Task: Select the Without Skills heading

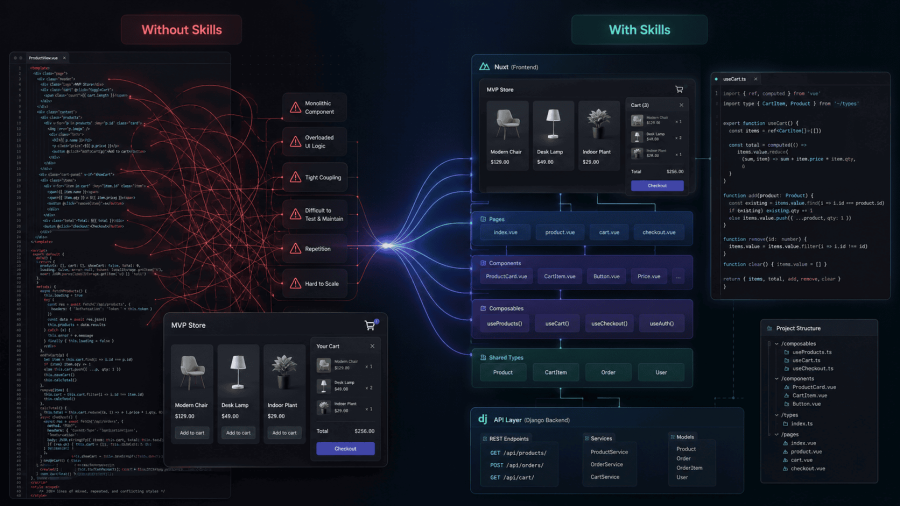Action: [181, 30]
